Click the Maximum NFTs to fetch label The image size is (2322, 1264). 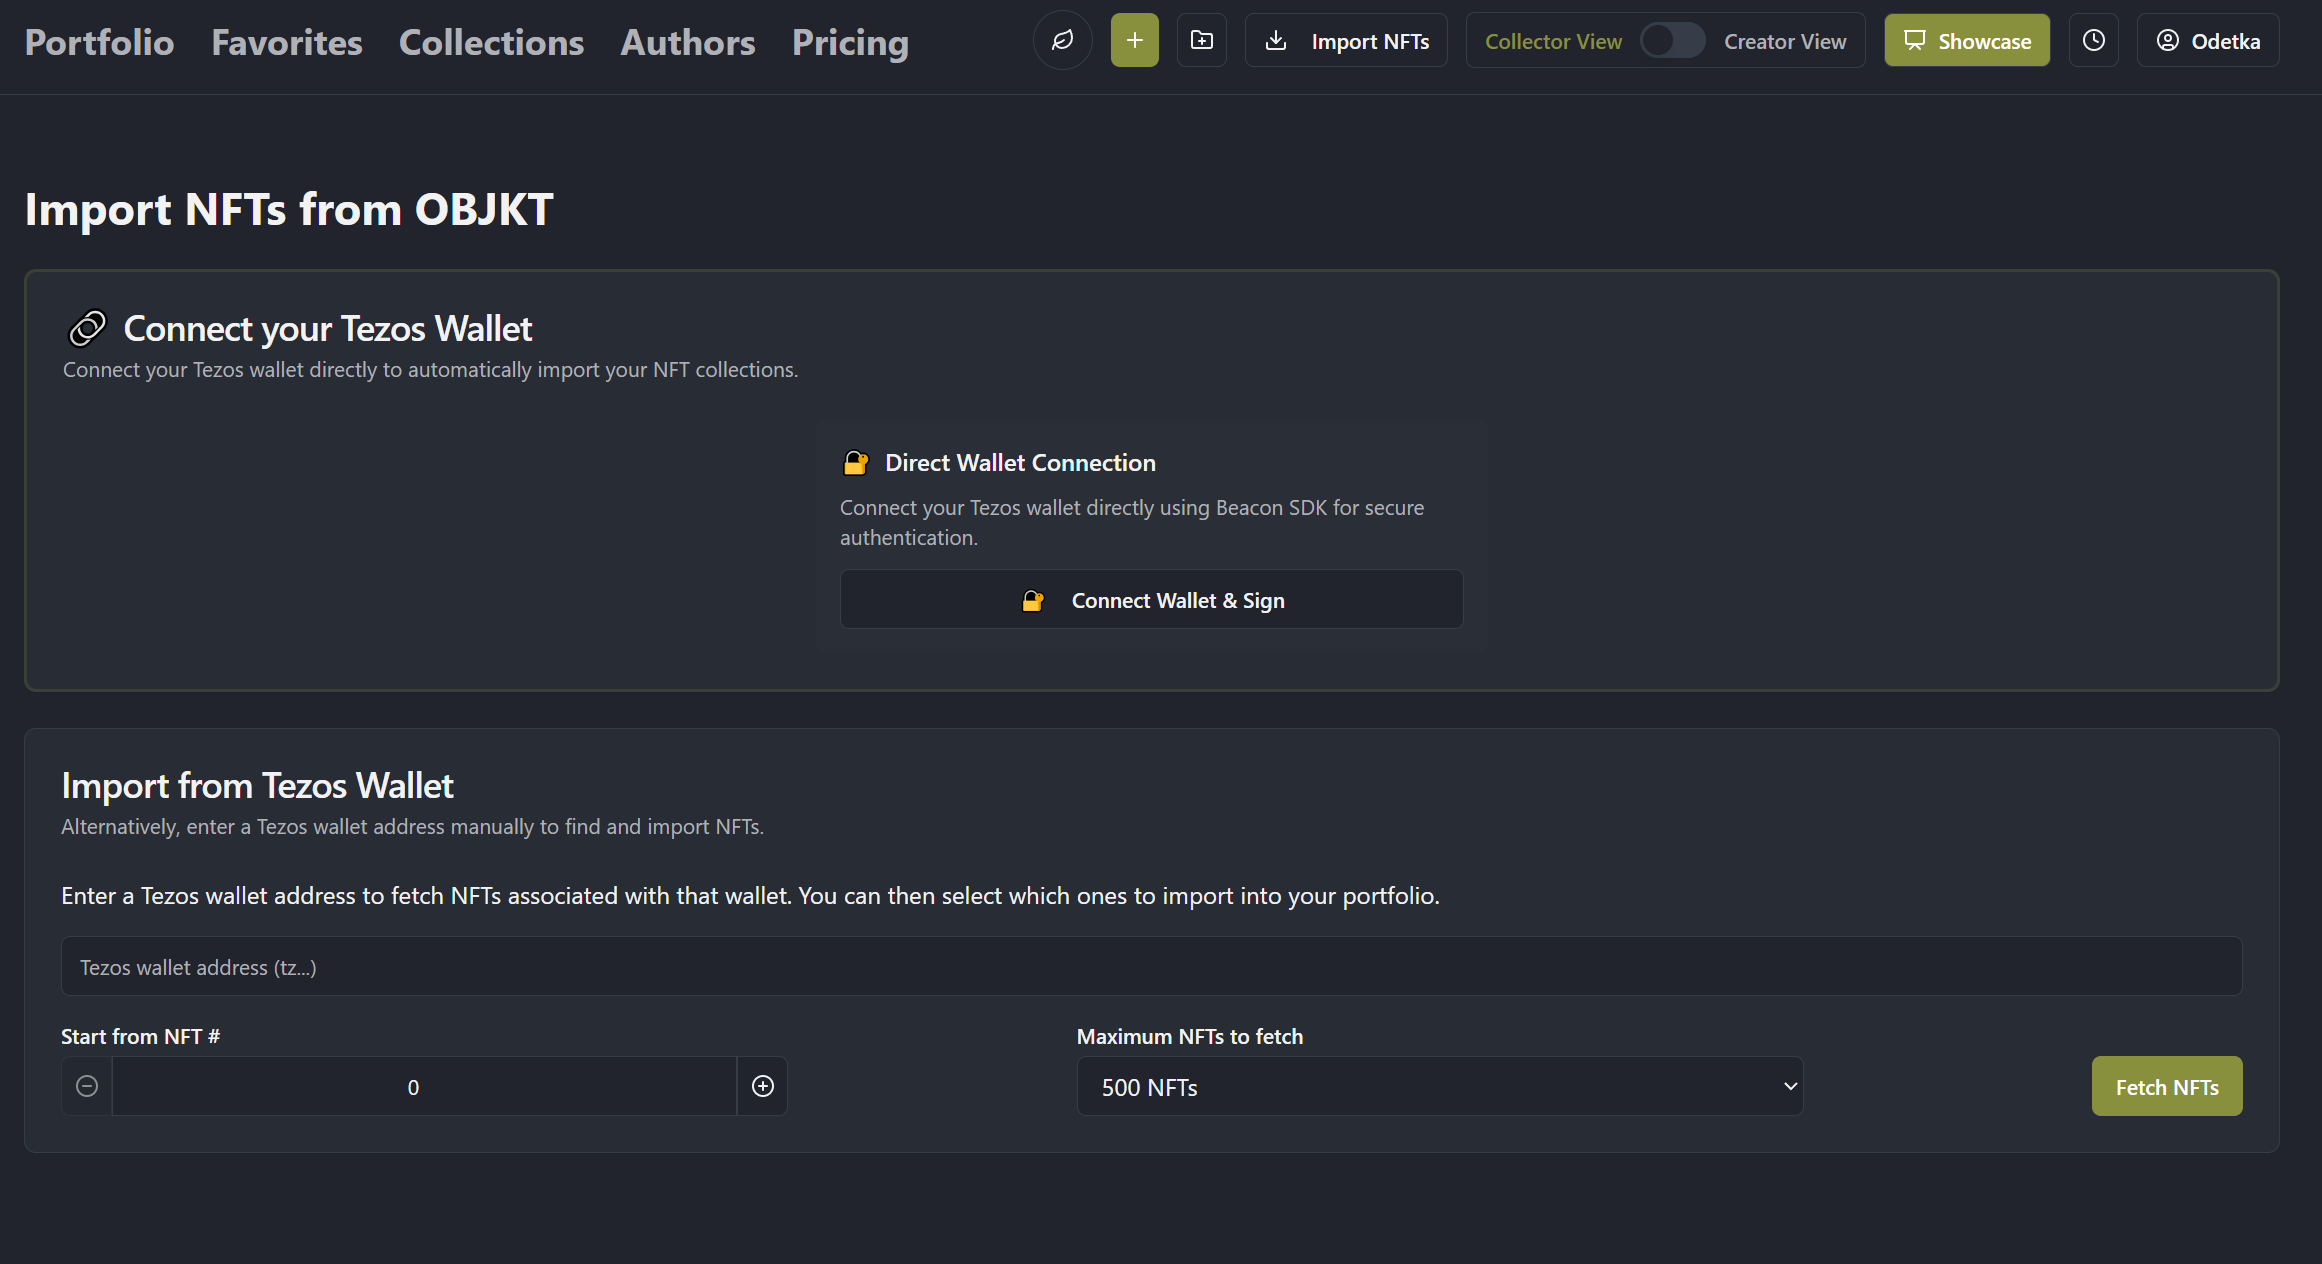pos(1190,1037)
